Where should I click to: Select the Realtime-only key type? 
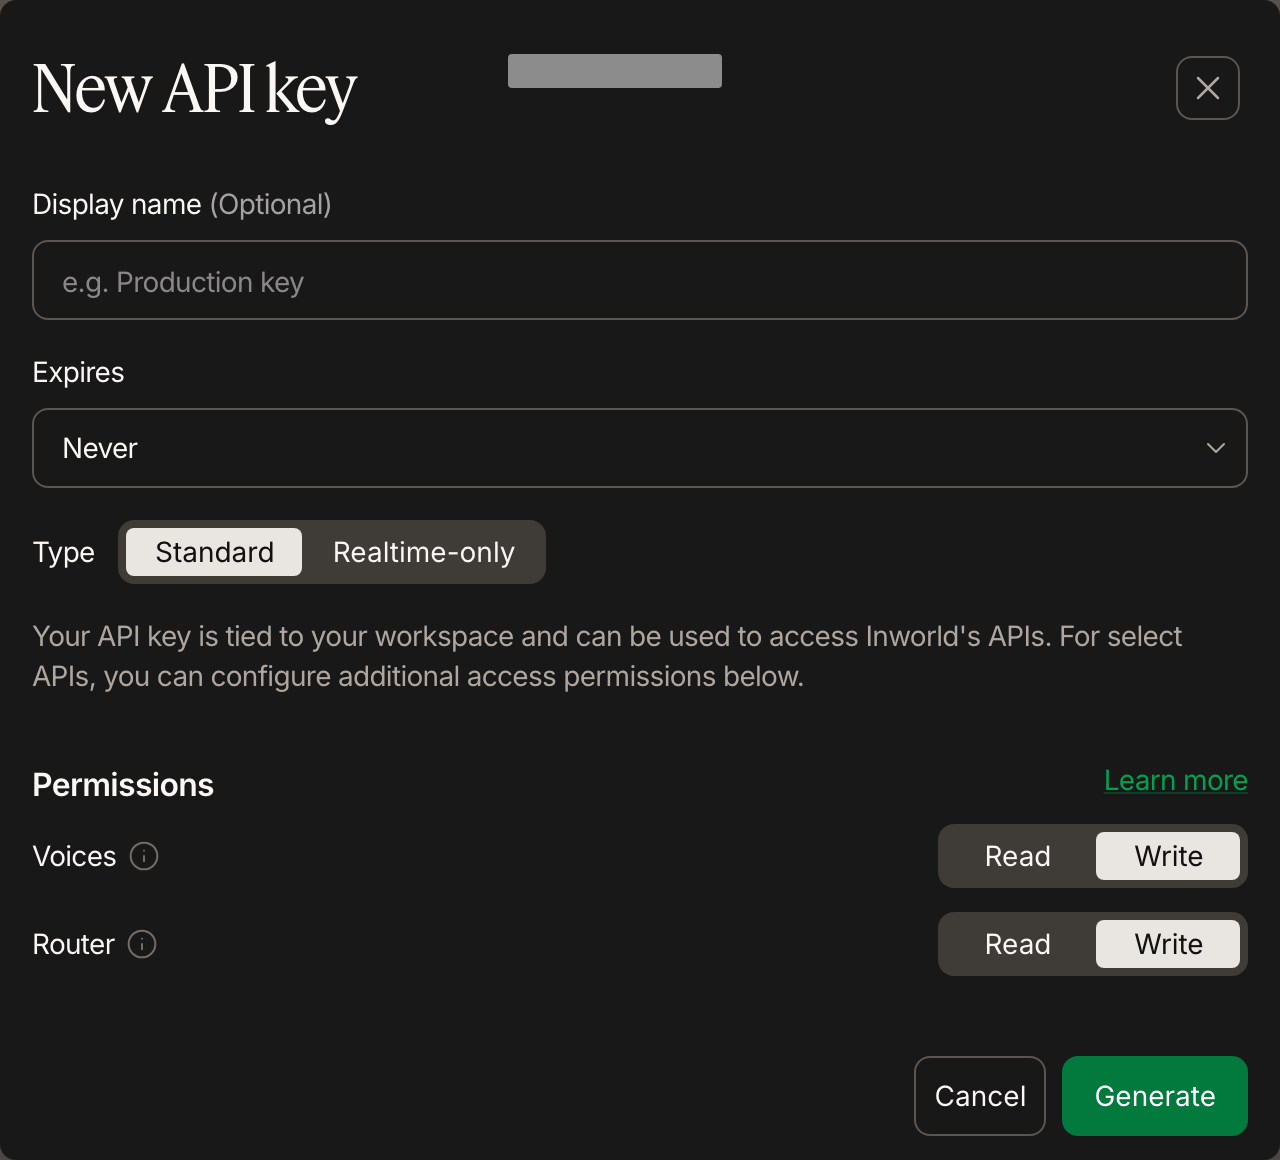(x=424, y=552)
